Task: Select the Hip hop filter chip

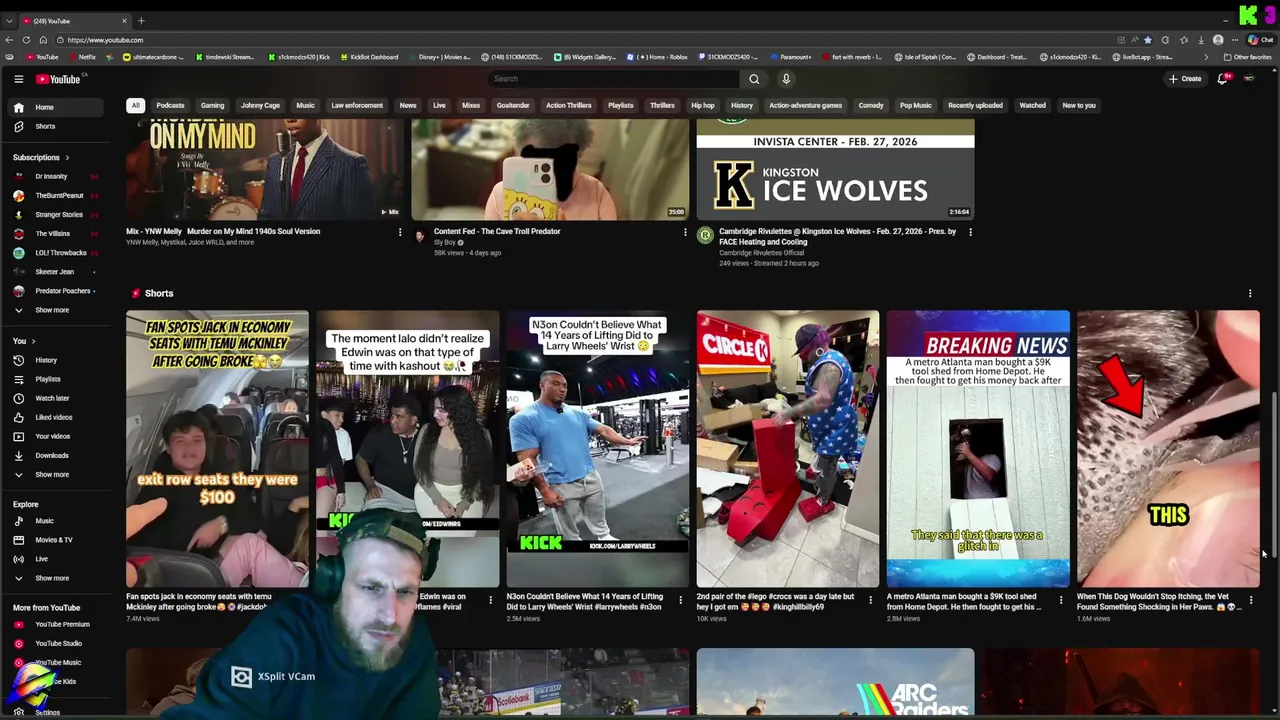Action: [703, 105]
